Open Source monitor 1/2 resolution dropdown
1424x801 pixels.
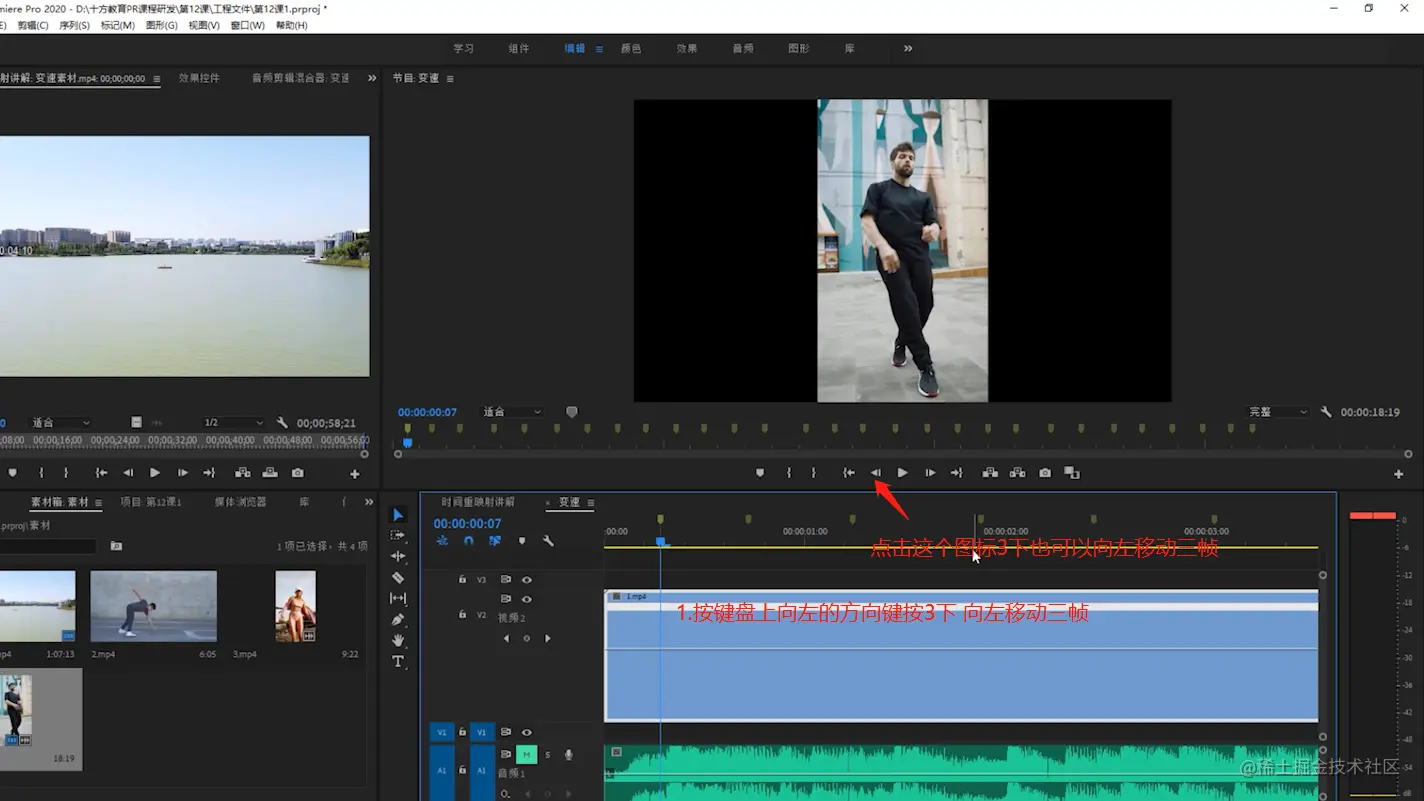click(x=233, y=423)
